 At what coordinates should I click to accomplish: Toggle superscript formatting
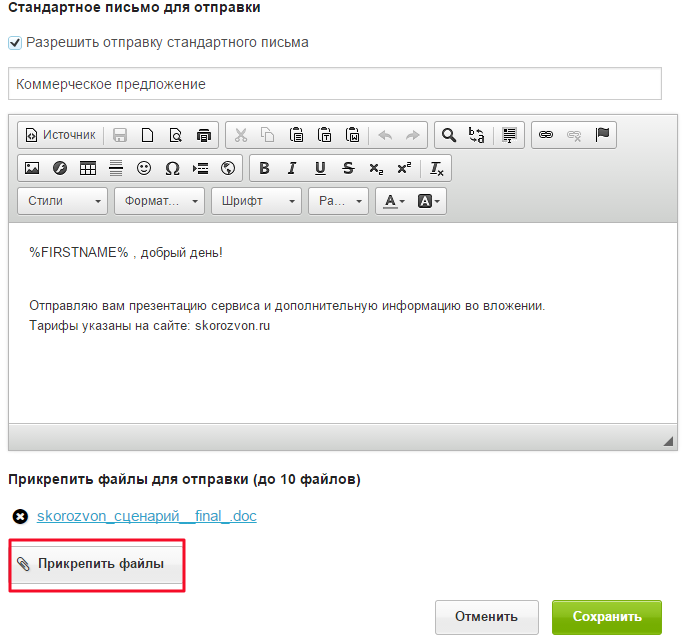(404, 168)
